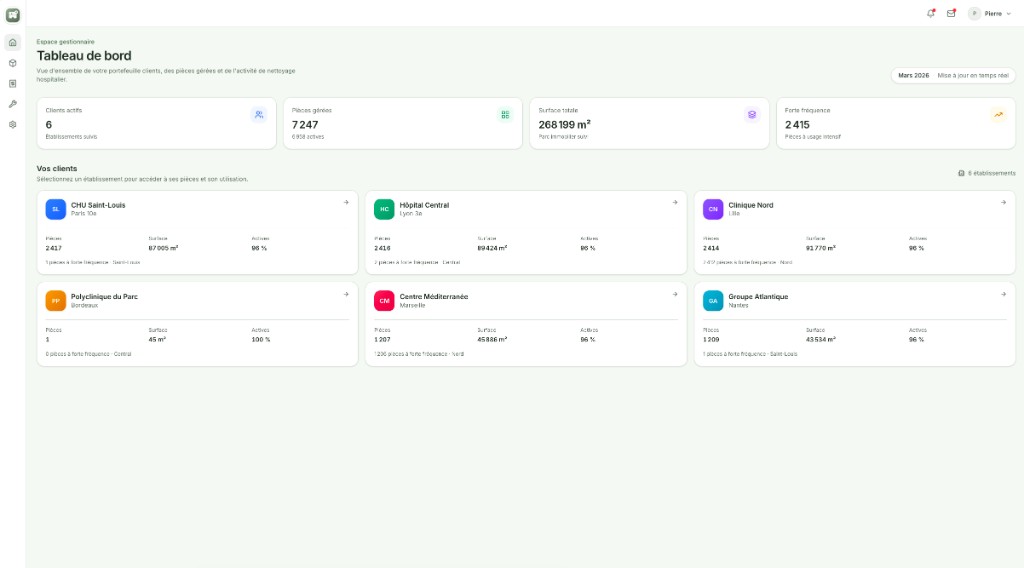Click the pièces count 2 417
This screenshot has width=1024, height=568.
coord(54,248)
